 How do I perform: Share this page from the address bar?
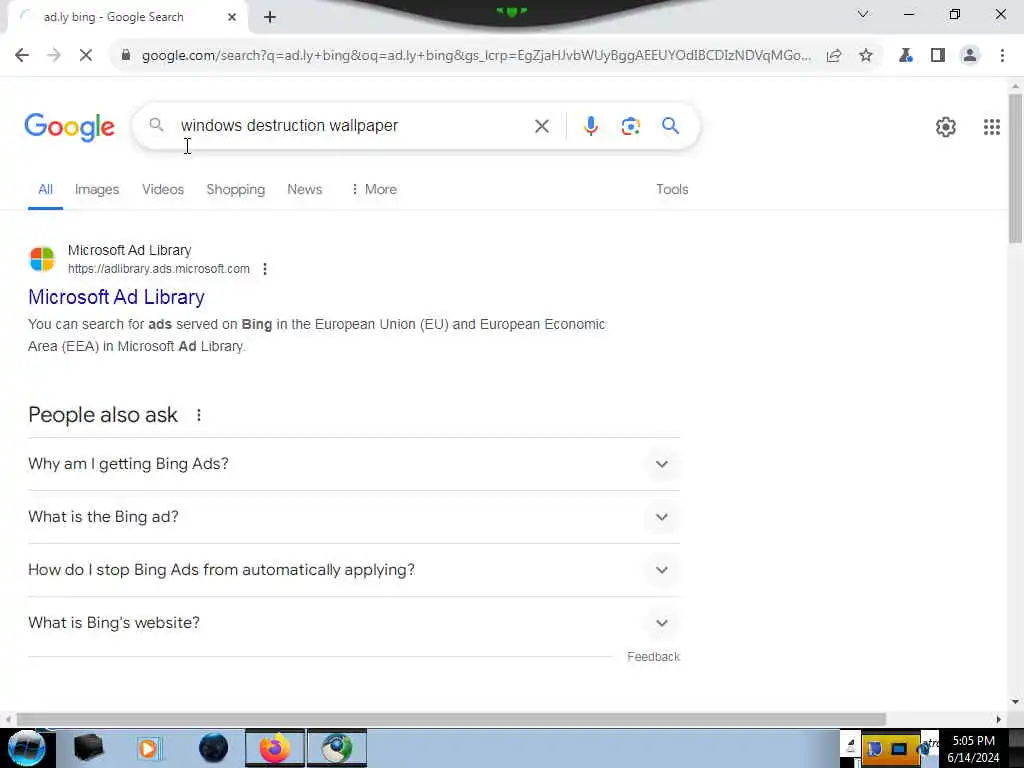[x=834, y=56]
